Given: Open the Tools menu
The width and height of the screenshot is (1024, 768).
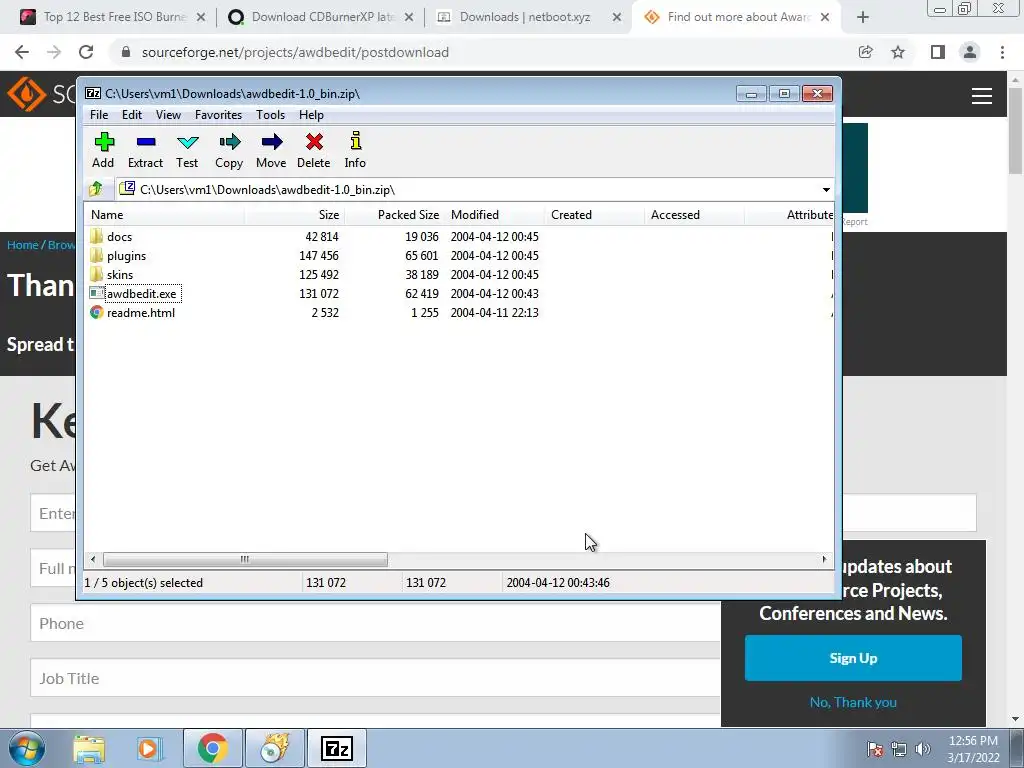Looking at the screenshot, I should pos(270,115).
